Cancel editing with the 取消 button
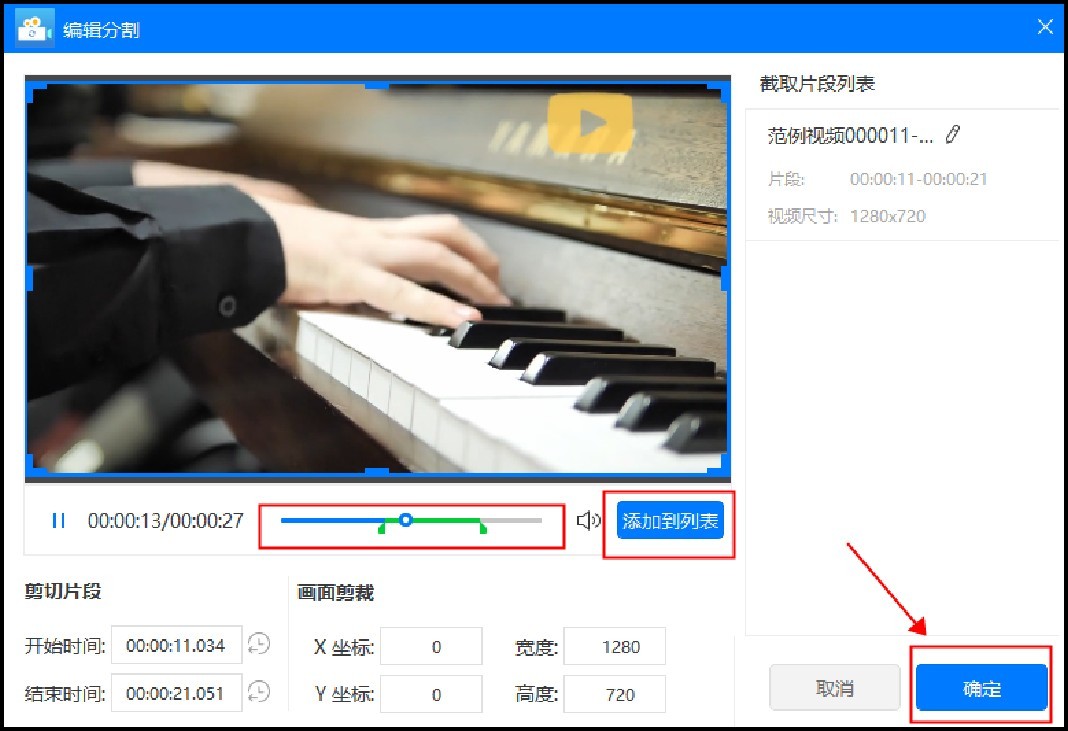 click(834, 688)
